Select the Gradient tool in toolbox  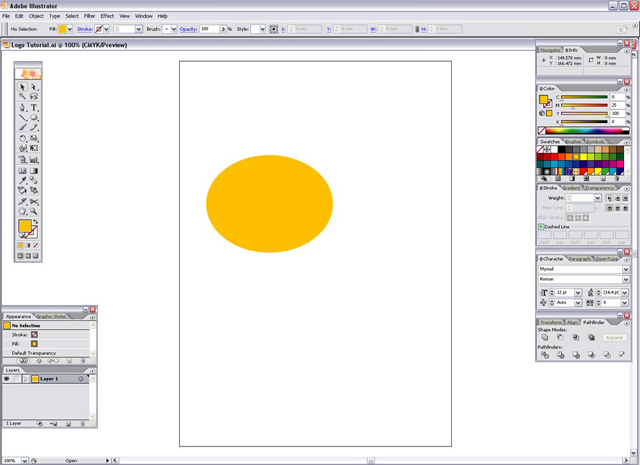tap(34, 171)
